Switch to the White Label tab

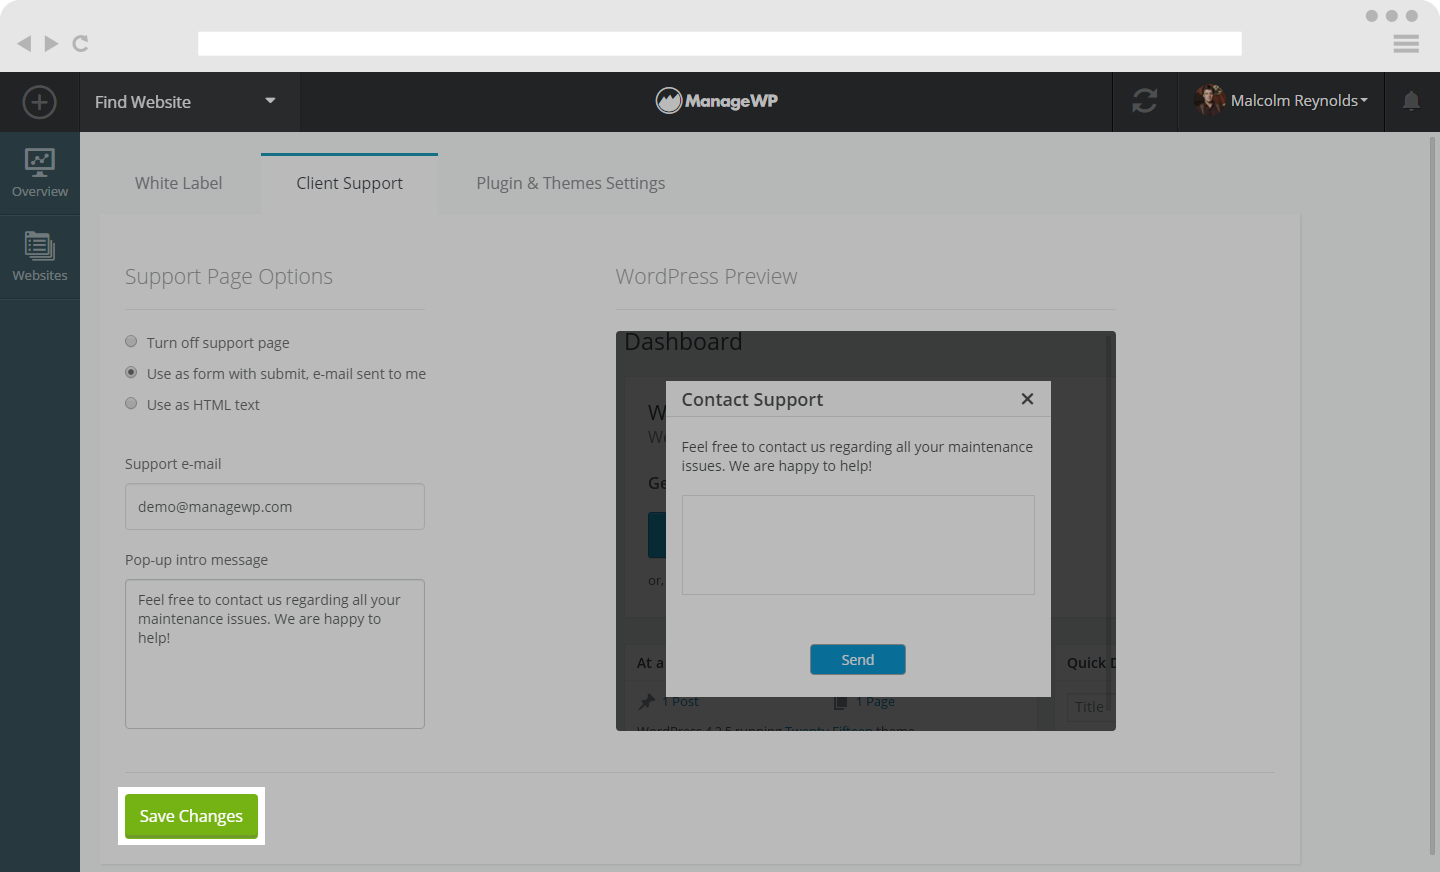(x=179, y=183)
